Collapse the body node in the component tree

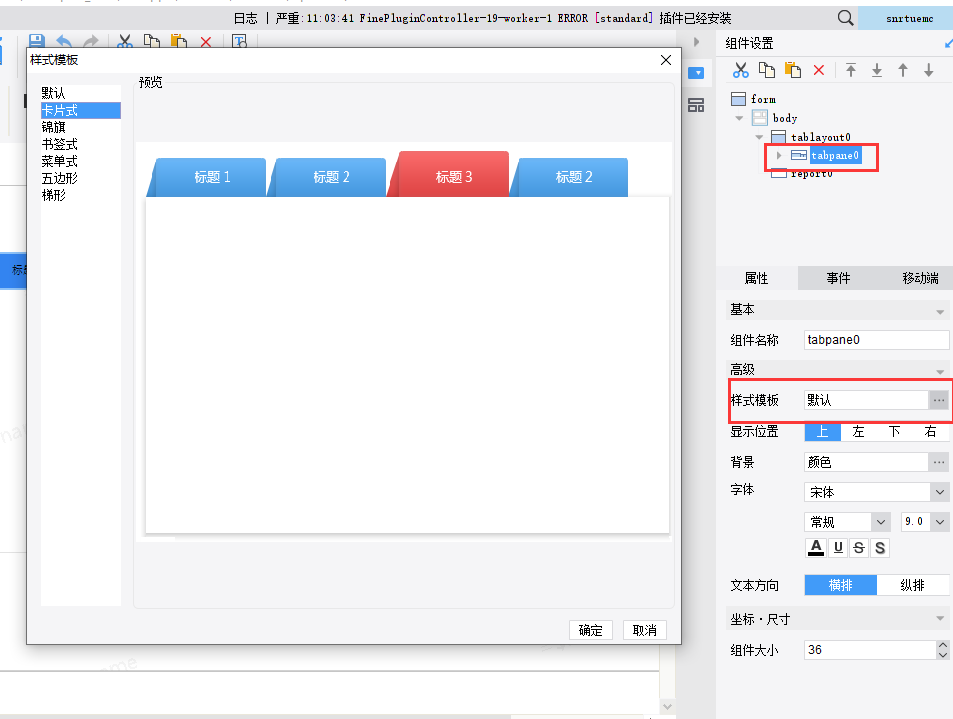[739, 118]
